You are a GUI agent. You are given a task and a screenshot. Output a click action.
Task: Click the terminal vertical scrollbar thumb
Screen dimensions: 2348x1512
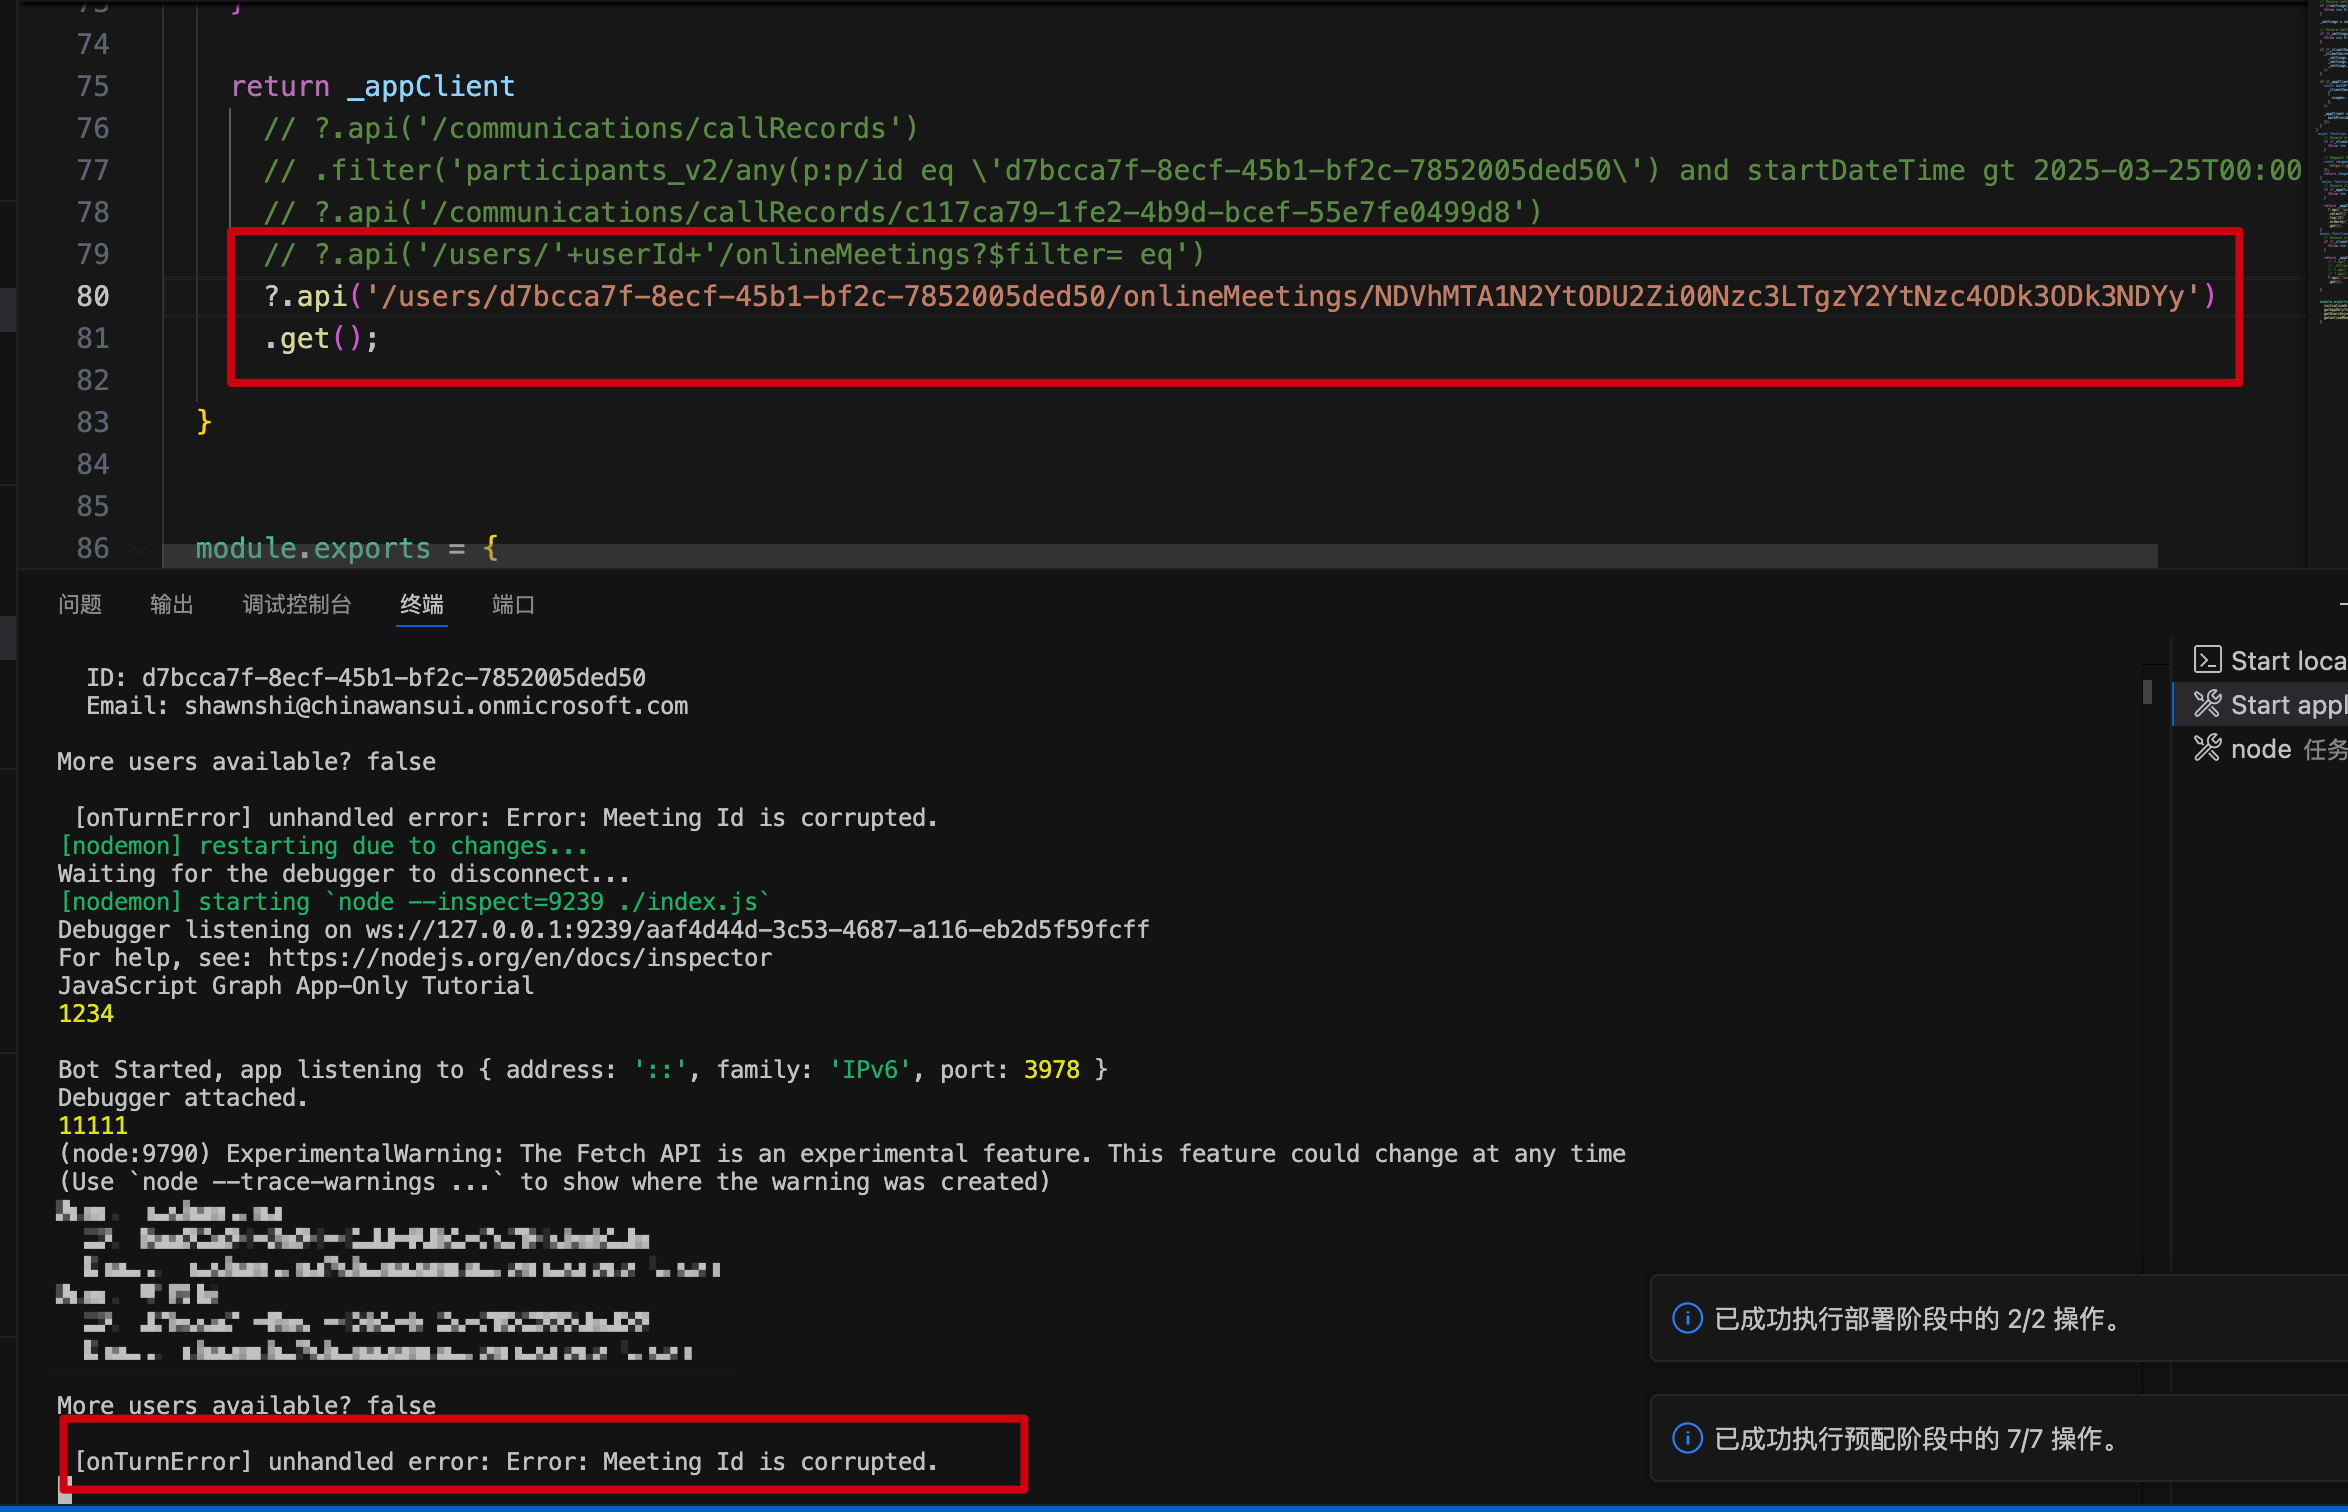coord(2147,692)
